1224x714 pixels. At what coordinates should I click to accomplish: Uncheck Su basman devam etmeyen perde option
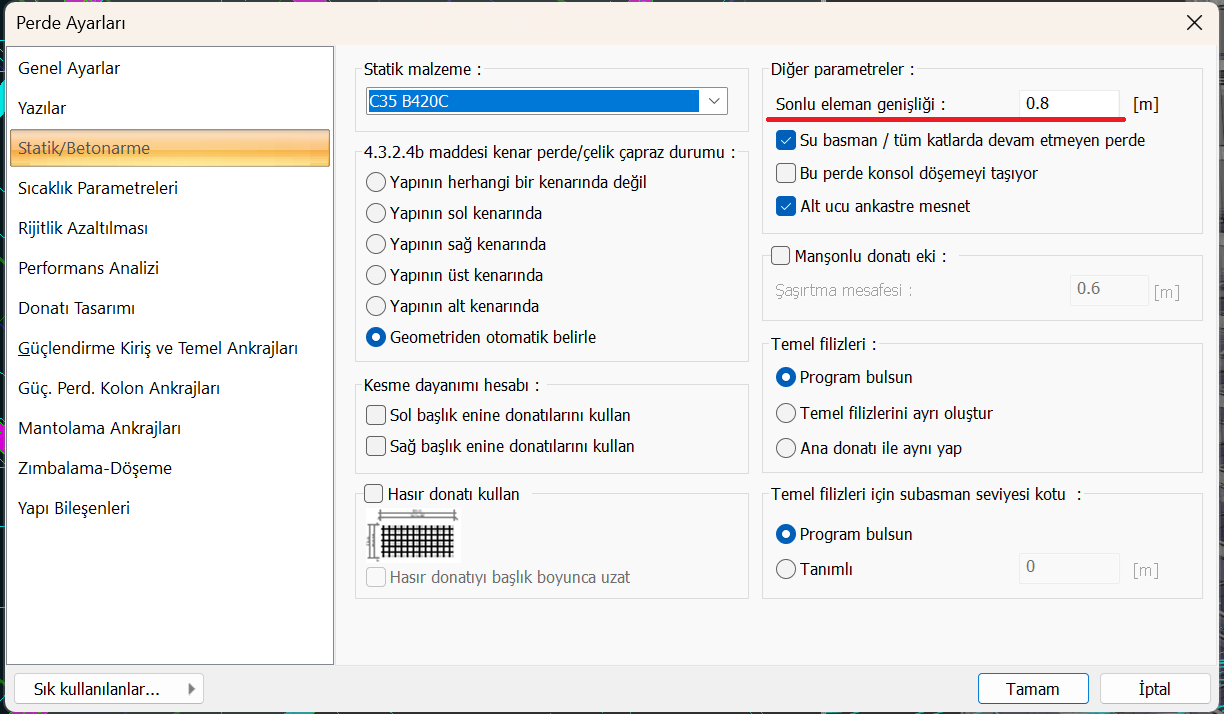[786, 140]
